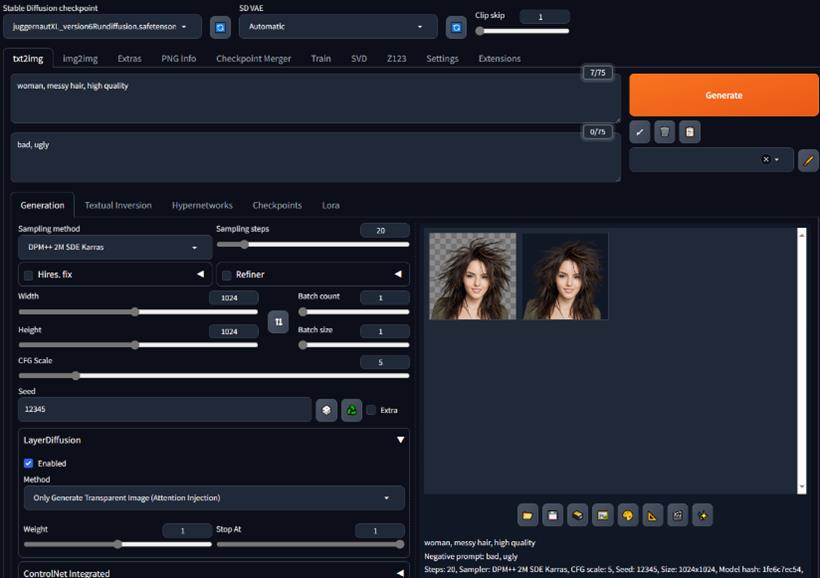Click the pencil edit styles icon
Viewport: 820px width, 578px height.
pos(808,160)
